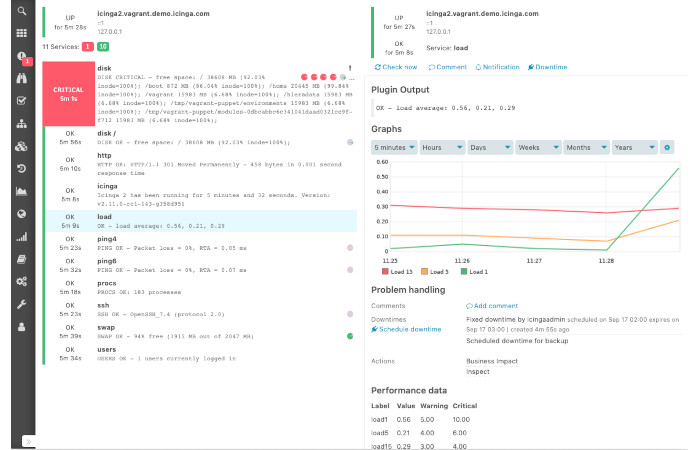700x450 pixels.
Task: Click the area chart icon in sidebar
Action: pyautogui.click(x=21, y=192)
